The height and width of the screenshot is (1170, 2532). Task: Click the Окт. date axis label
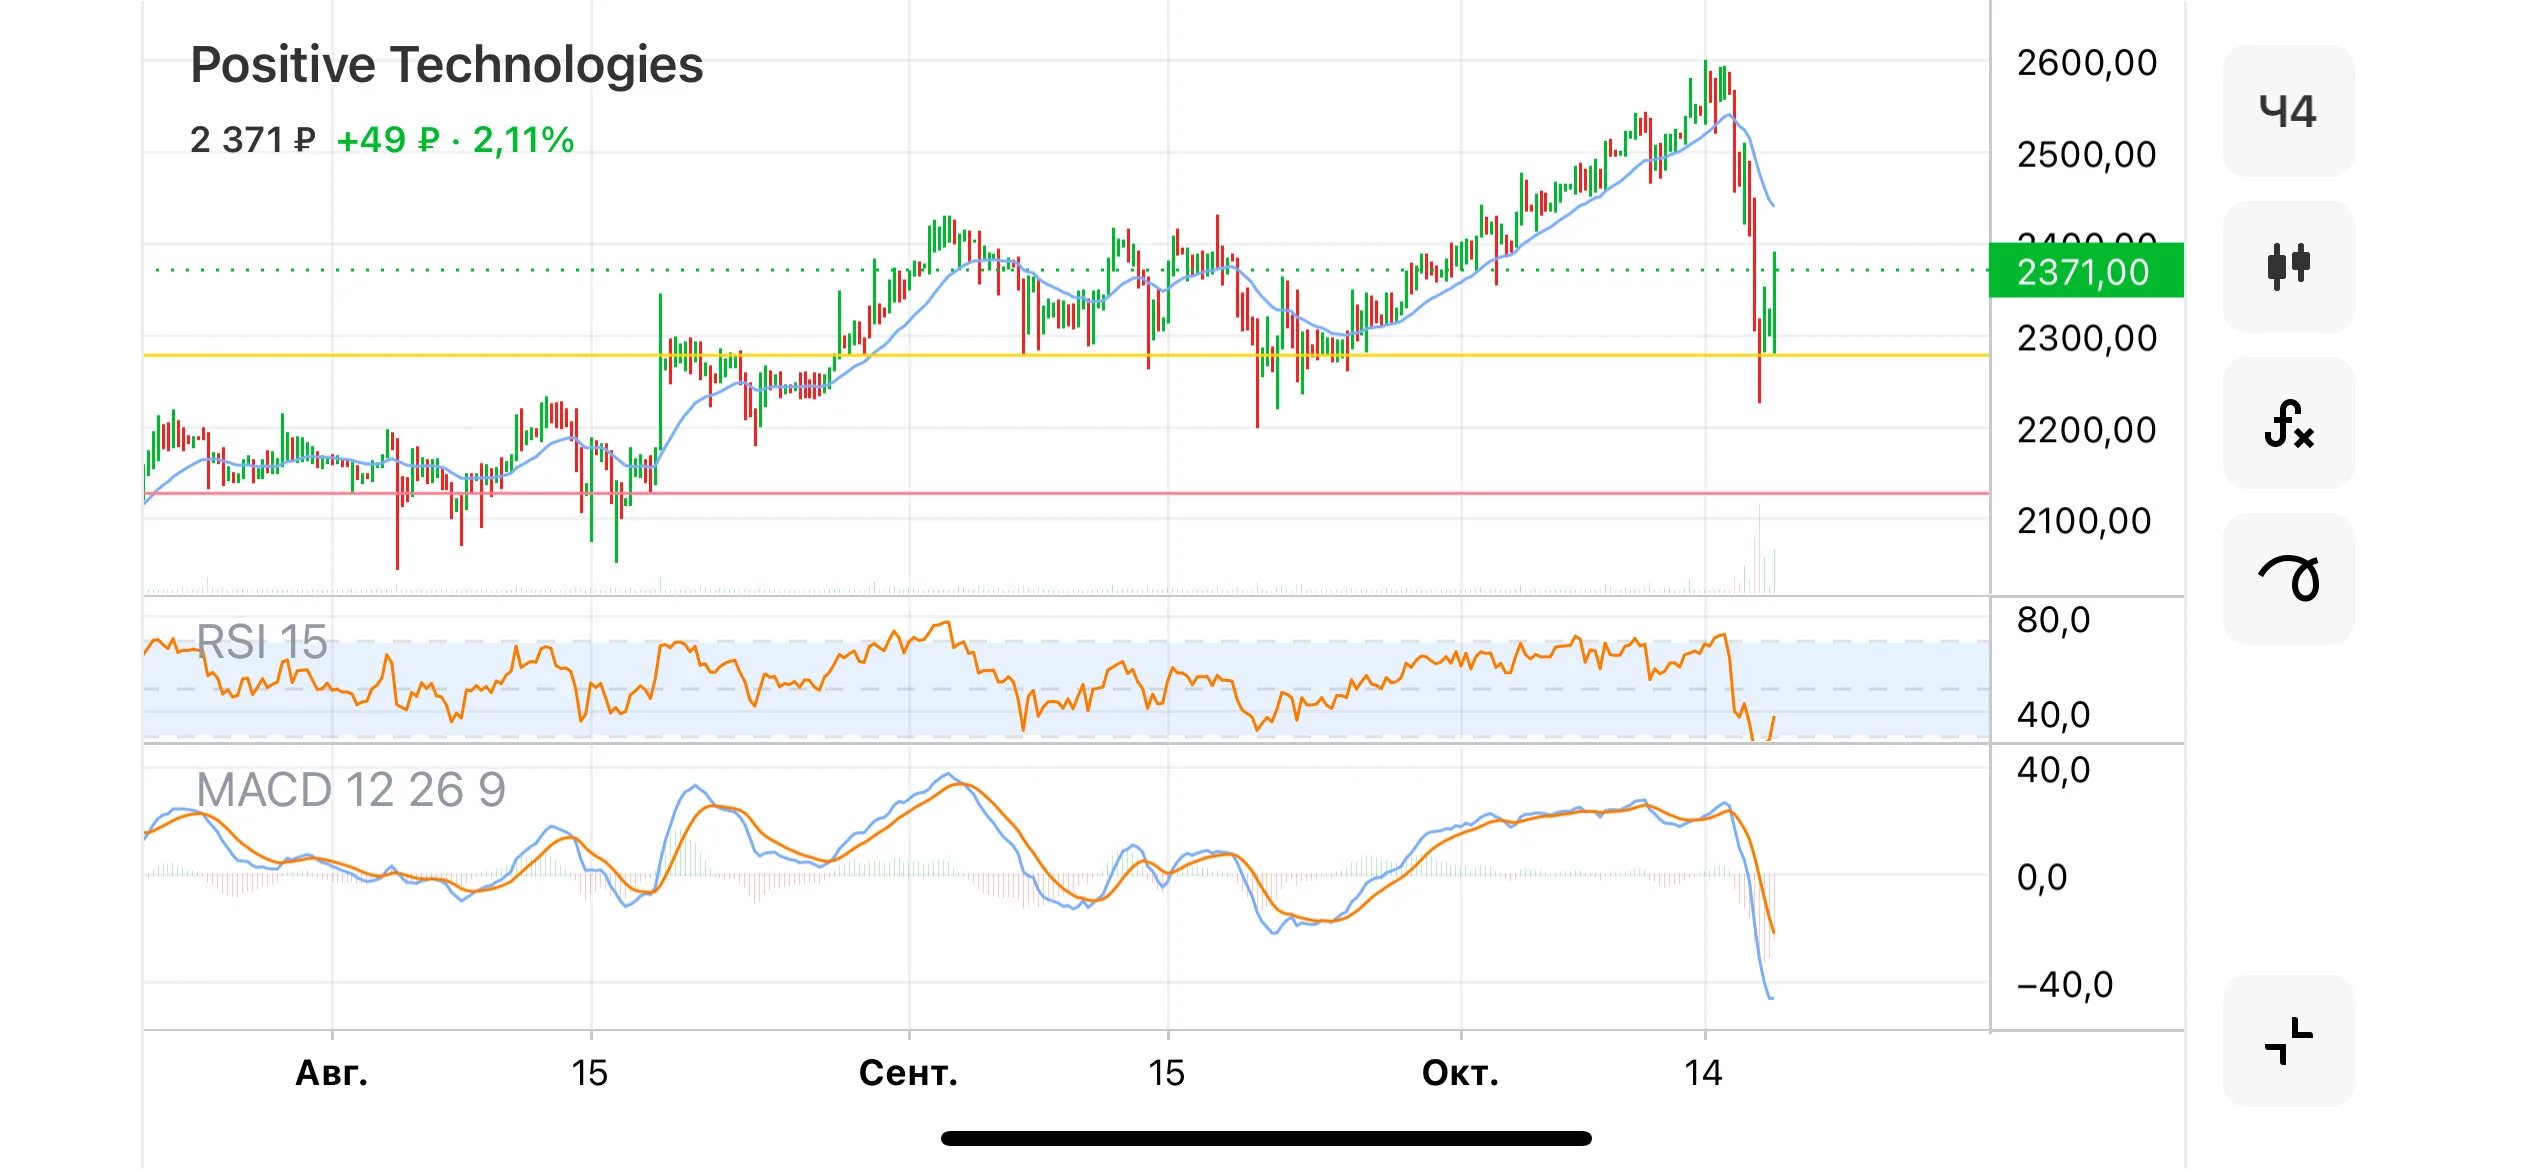coord(1460,1073)
